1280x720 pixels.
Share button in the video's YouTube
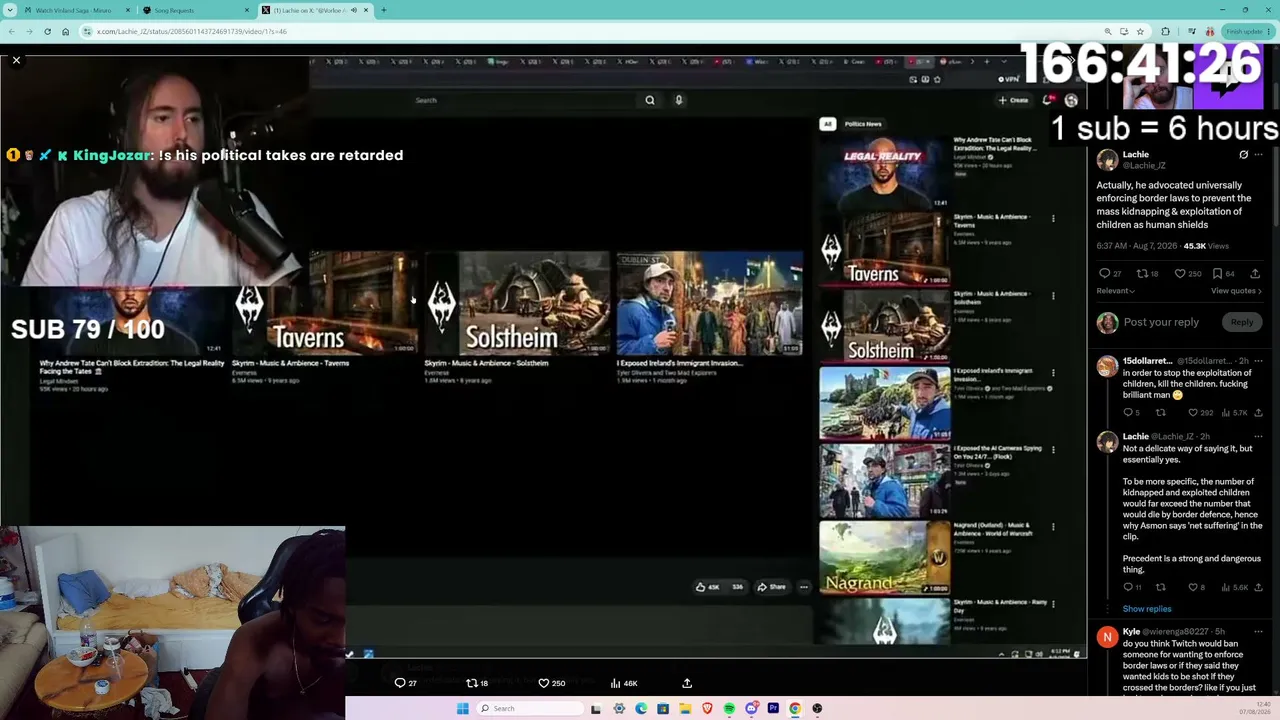771,587
